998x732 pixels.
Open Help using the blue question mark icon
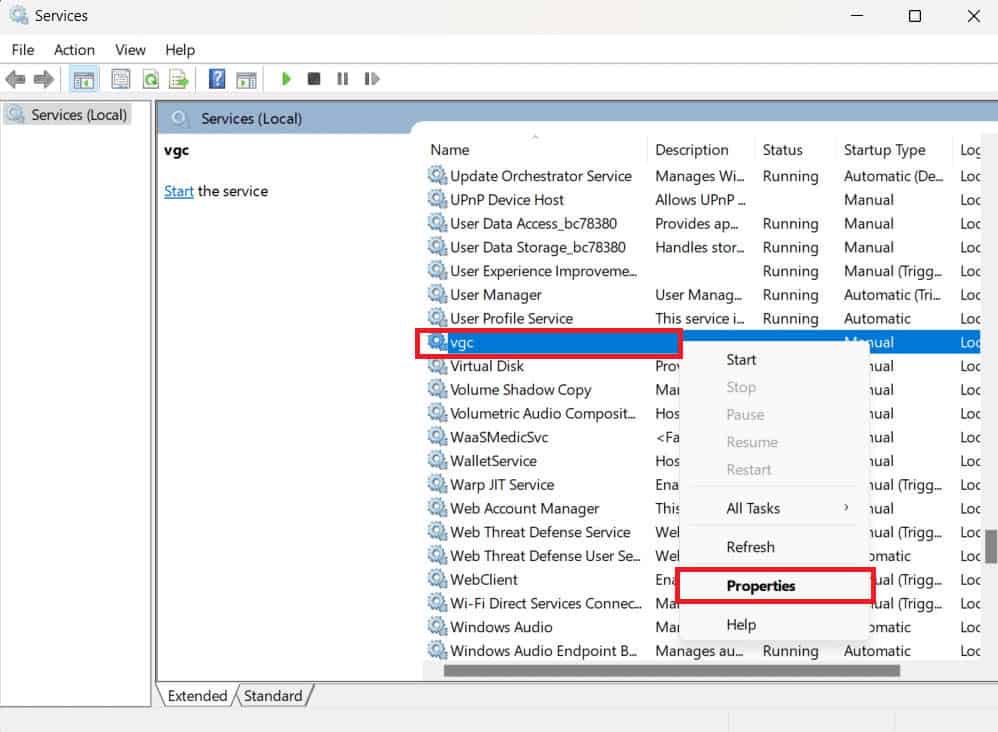[x=216, y=79]
